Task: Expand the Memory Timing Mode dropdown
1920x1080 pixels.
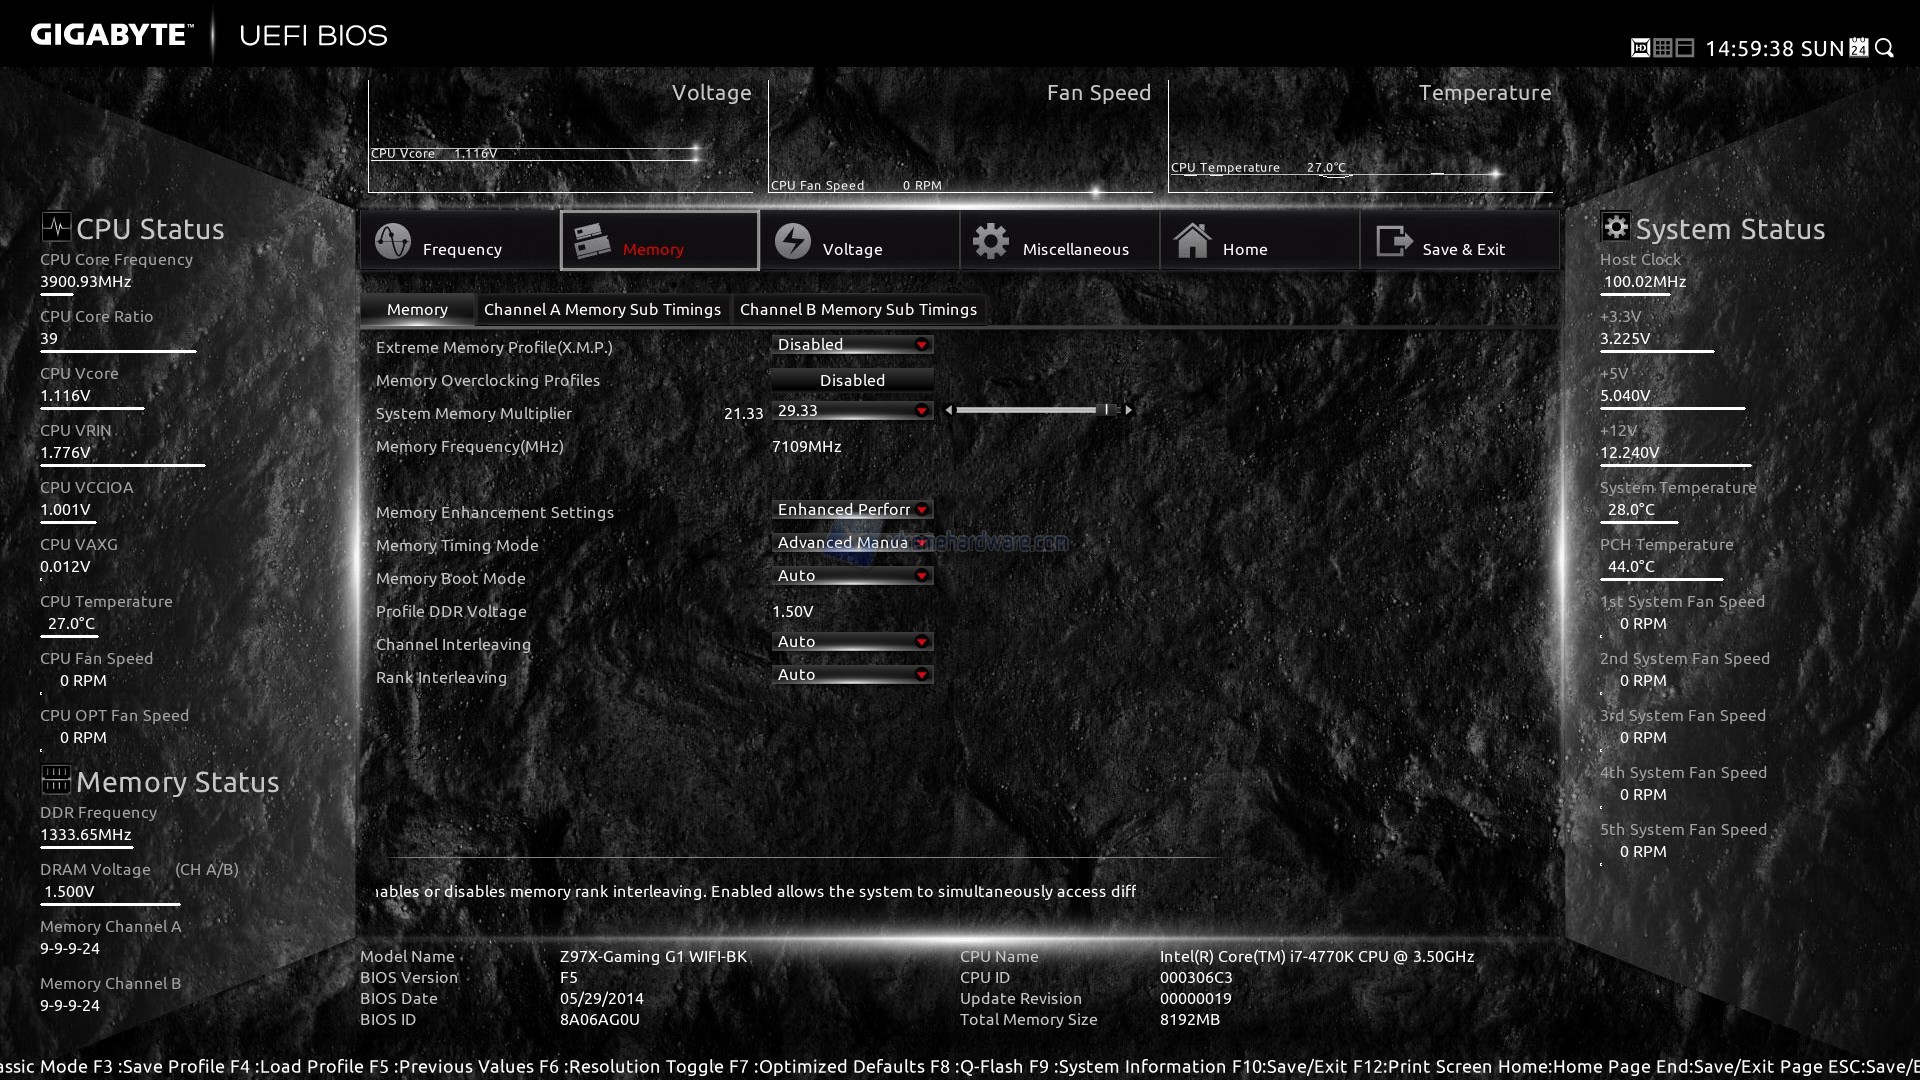Action: pos(852,543)
